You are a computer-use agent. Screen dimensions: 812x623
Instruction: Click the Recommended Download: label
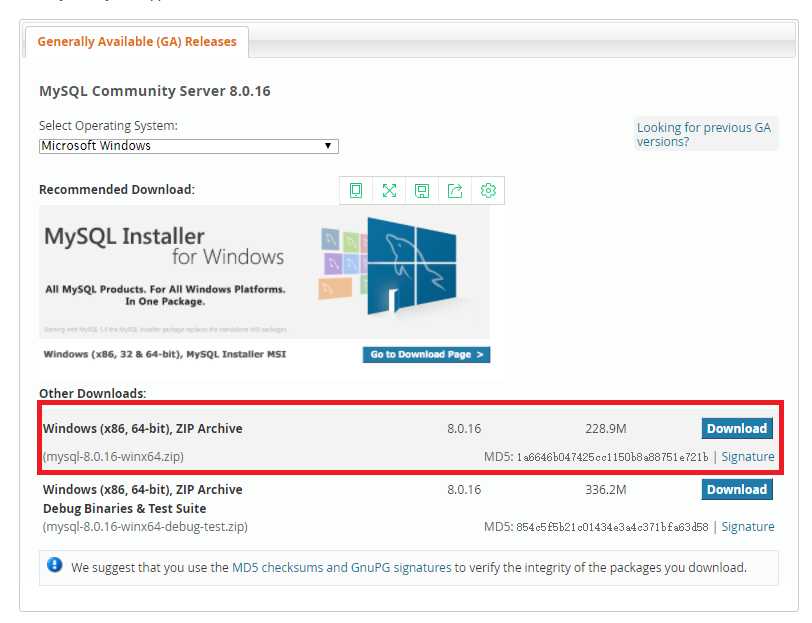[117, 190]
